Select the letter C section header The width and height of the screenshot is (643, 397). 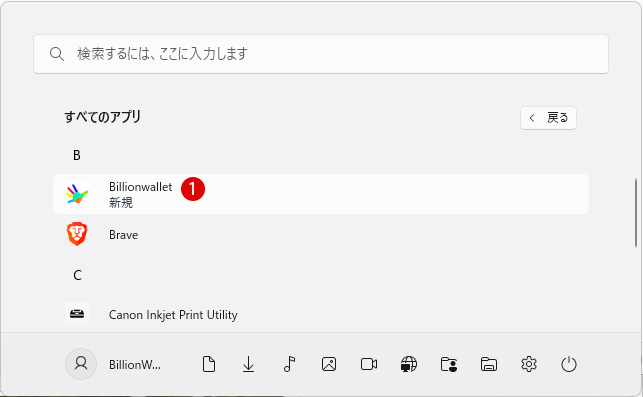pyautogui.click(x=78, y=275)
